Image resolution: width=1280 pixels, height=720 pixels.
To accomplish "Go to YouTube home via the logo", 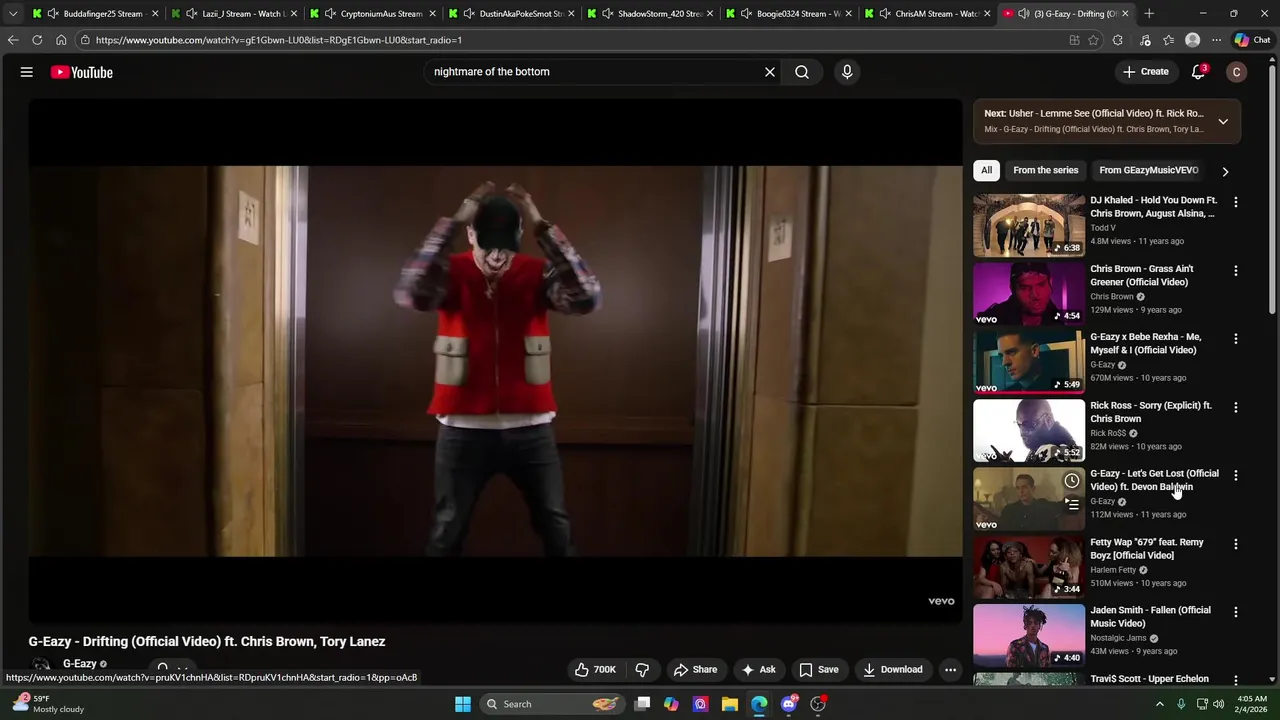I will click(82, 72).
